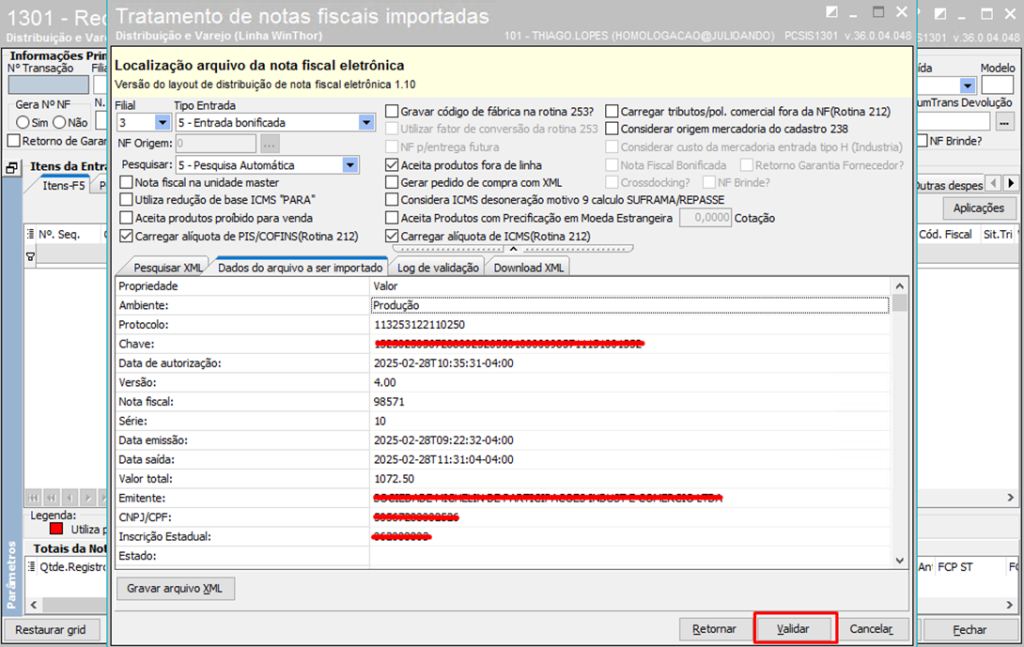The image size is (1024, 647).
Task: Click the red legend color box
Action: (x=57, y=528)
